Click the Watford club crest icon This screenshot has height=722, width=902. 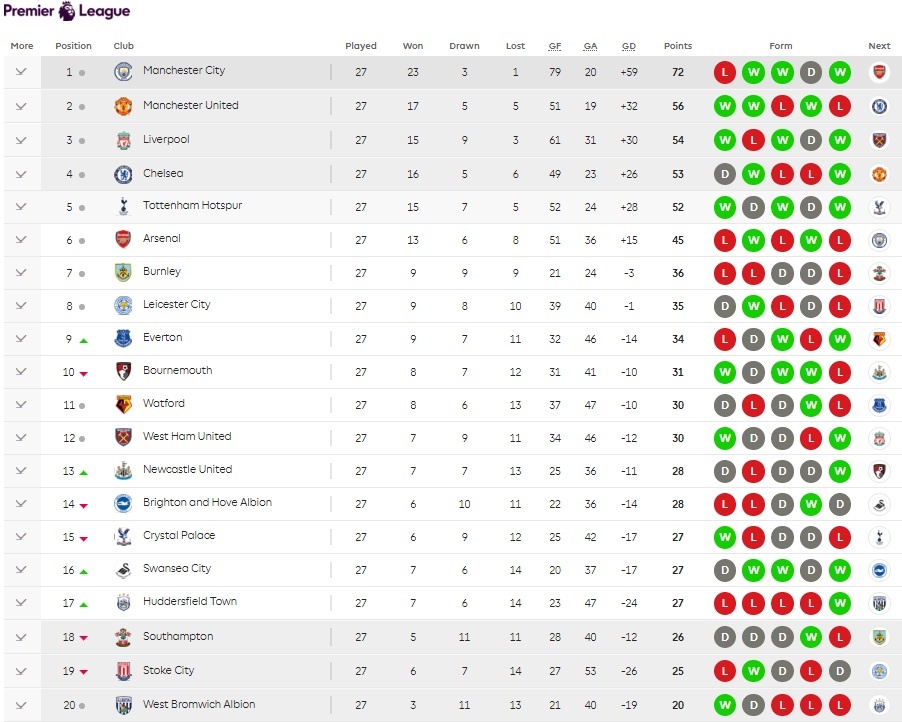123,404
